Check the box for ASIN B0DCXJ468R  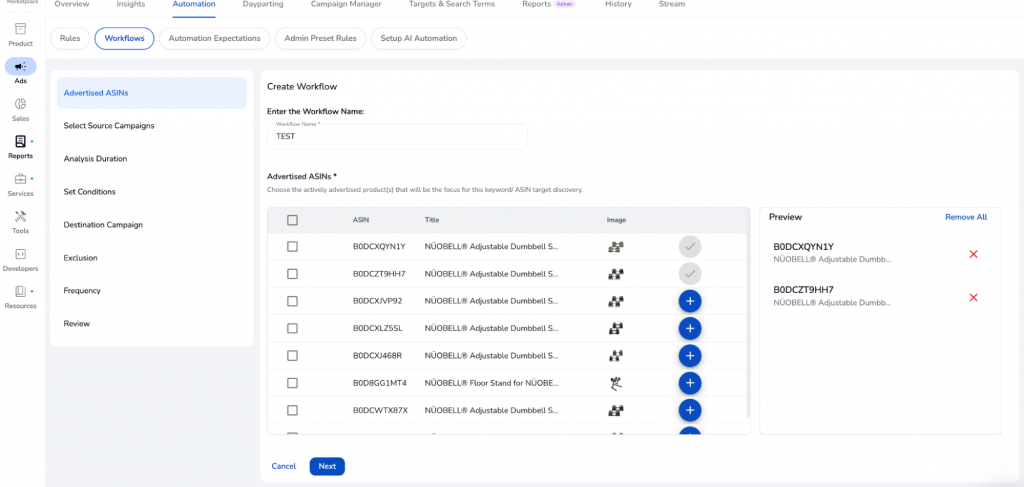pos(293,356)
